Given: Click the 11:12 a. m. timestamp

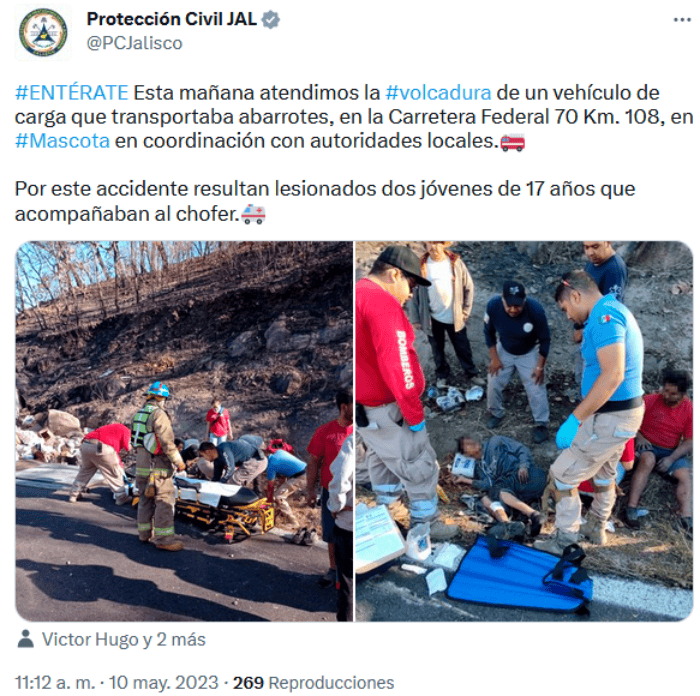Looking at the screenshot, I should point(55,683).
